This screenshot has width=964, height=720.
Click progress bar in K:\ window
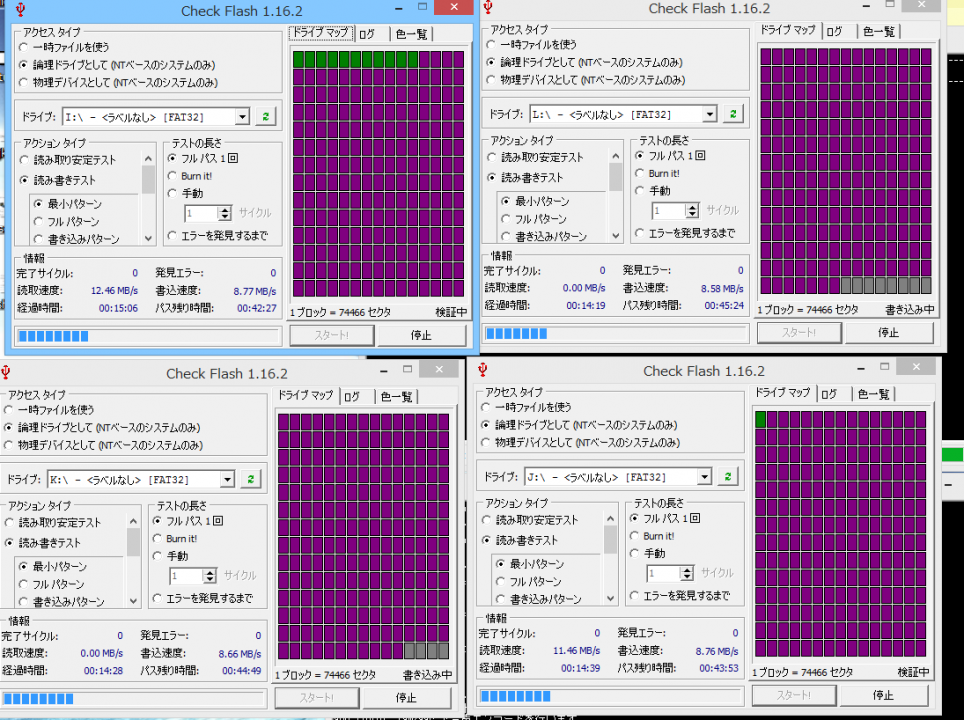tap(133, 698)
